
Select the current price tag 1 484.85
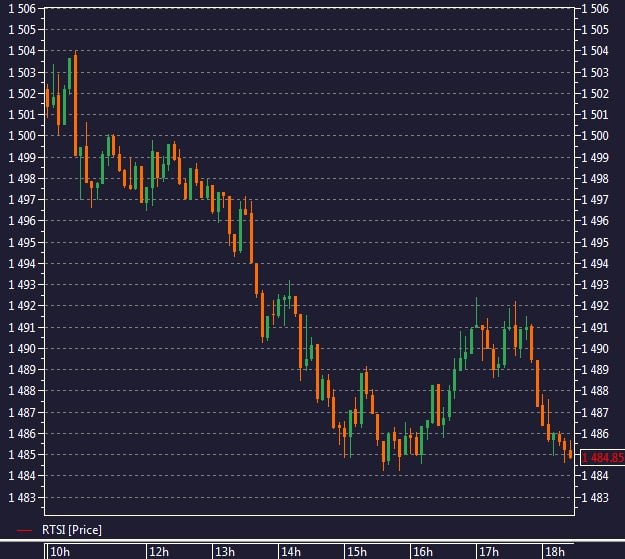click(x=602, y=458)
